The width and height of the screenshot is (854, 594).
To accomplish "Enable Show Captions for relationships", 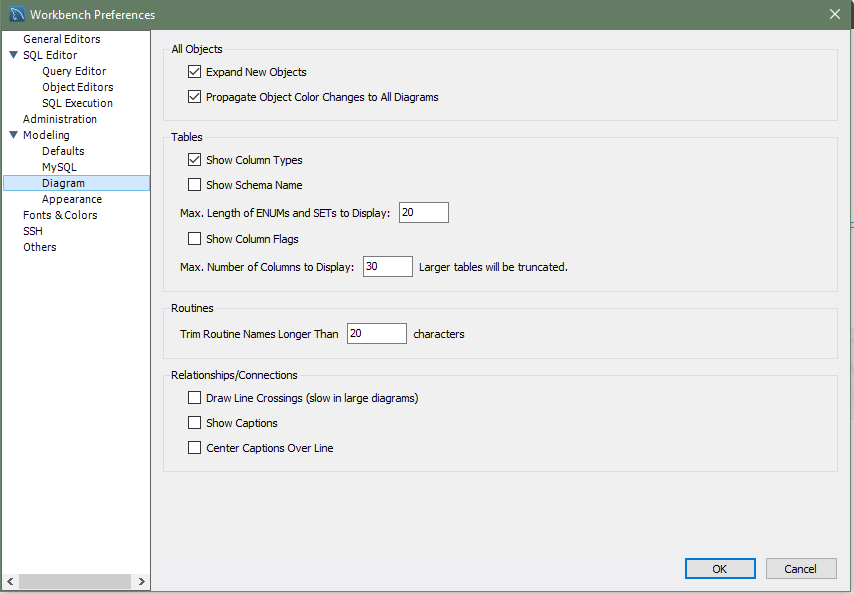I will click(195, 423).
